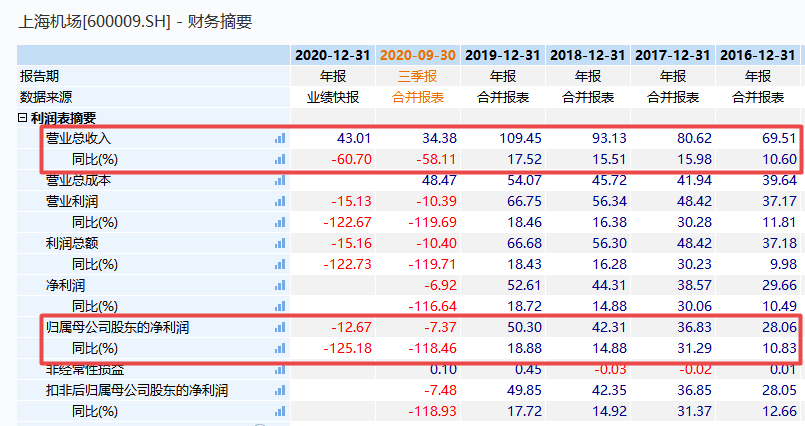
Task: Click 合并报表 under the 2020-09-30 column
Action: click(418, 97)
